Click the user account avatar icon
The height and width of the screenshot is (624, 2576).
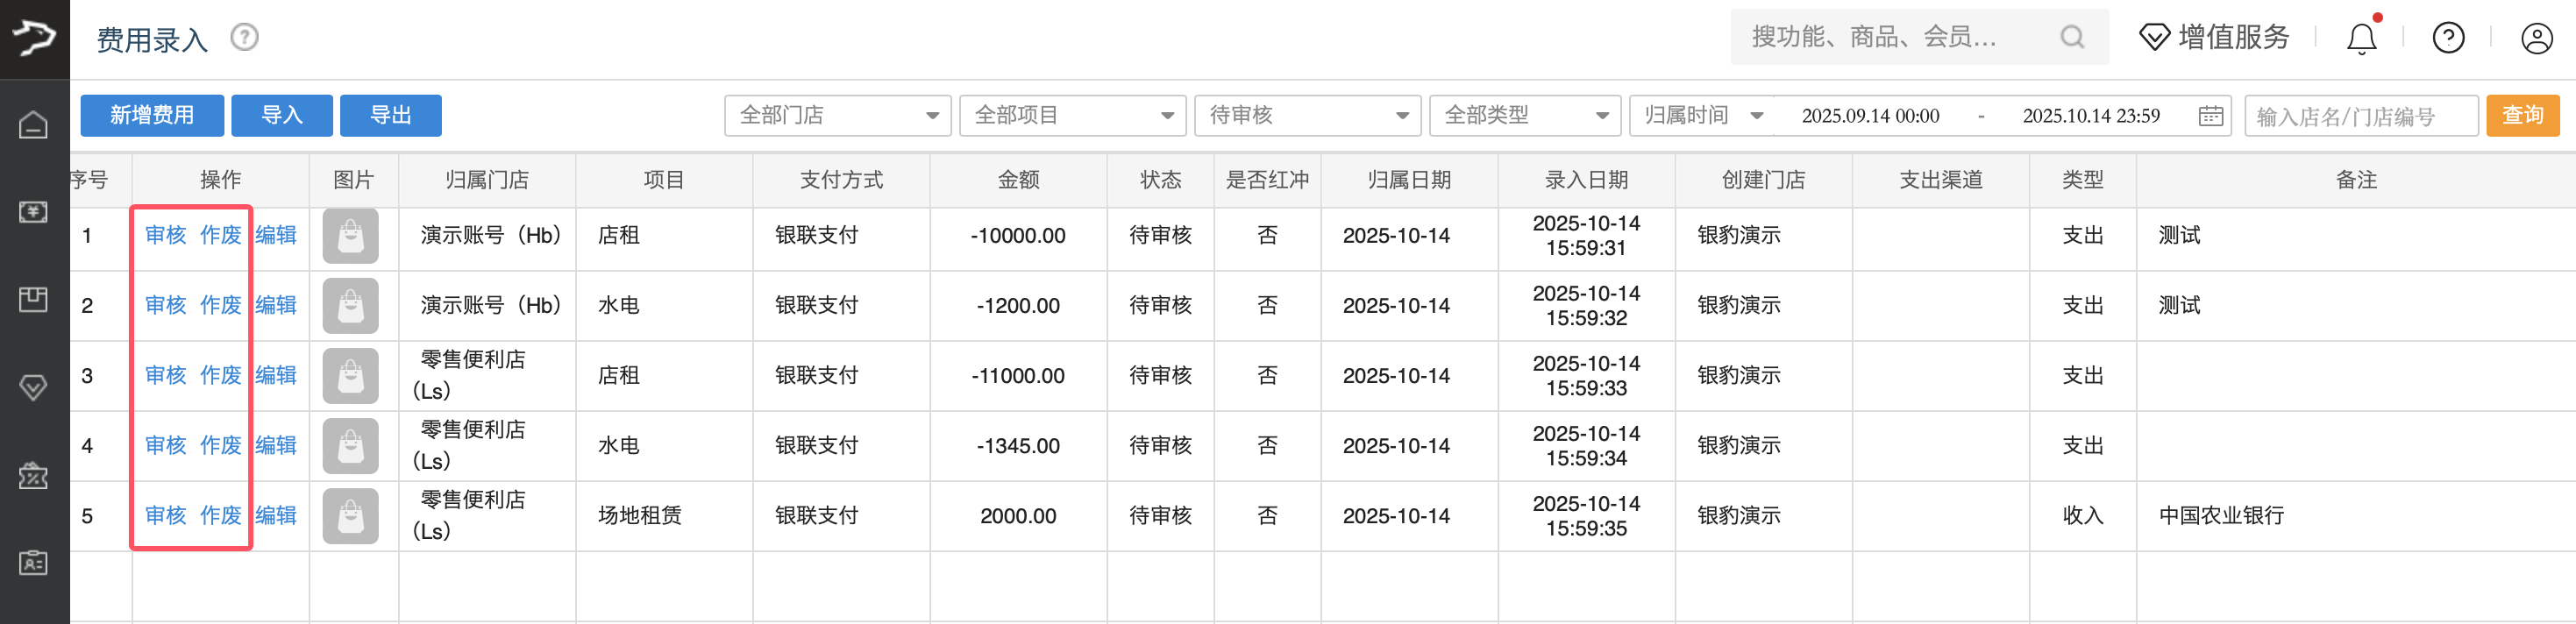pos(2536,39)
